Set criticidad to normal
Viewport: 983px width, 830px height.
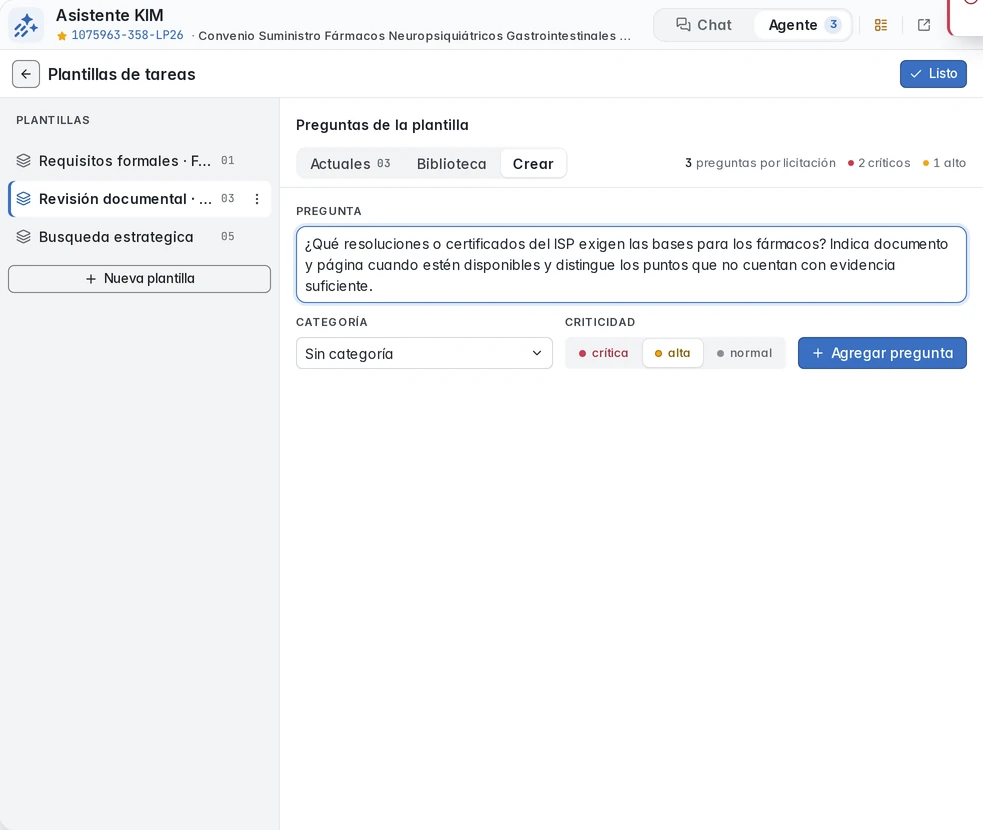point(744,353)
